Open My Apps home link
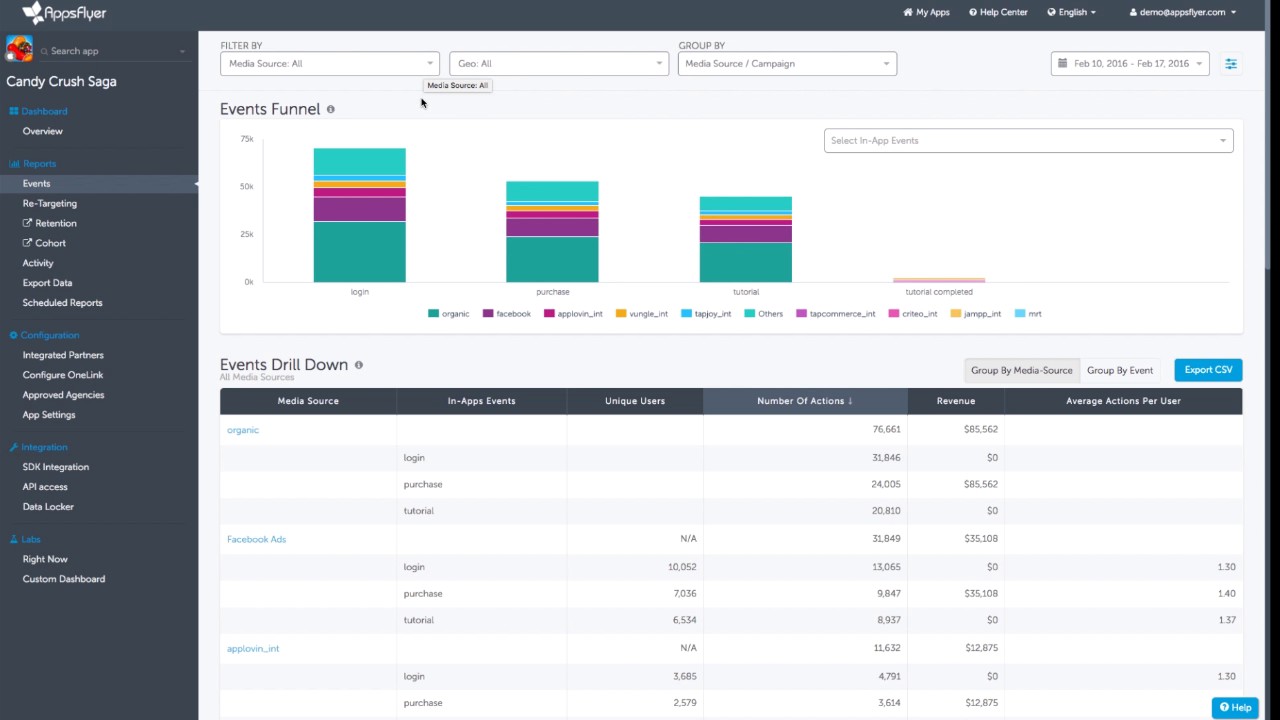This screenshot has width=1280, height=720. [x=926, y=12]
